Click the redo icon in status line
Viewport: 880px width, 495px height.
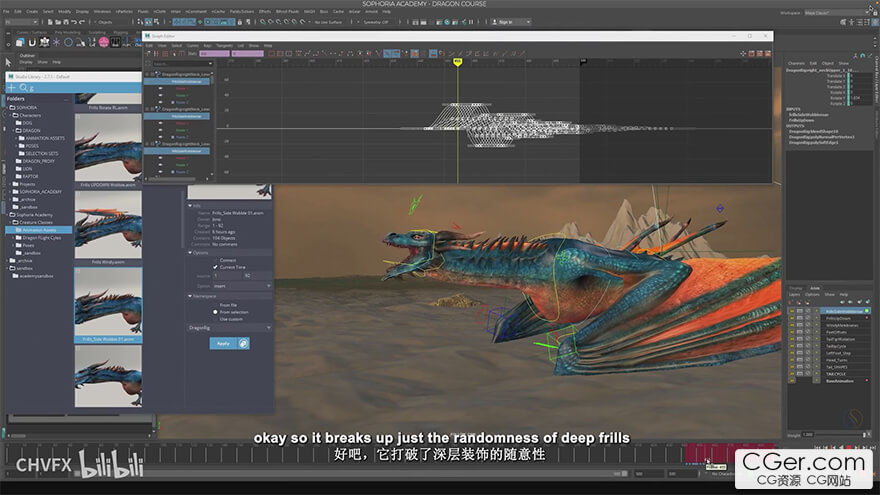click(82, 22)
